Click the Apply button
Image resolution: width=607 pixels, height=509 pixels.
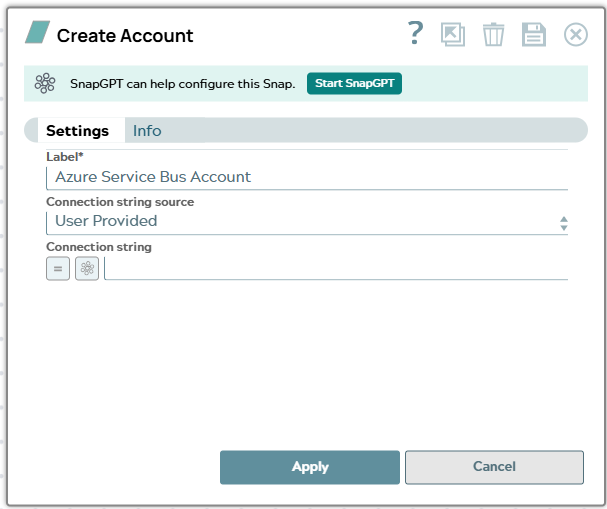(310, 467)
